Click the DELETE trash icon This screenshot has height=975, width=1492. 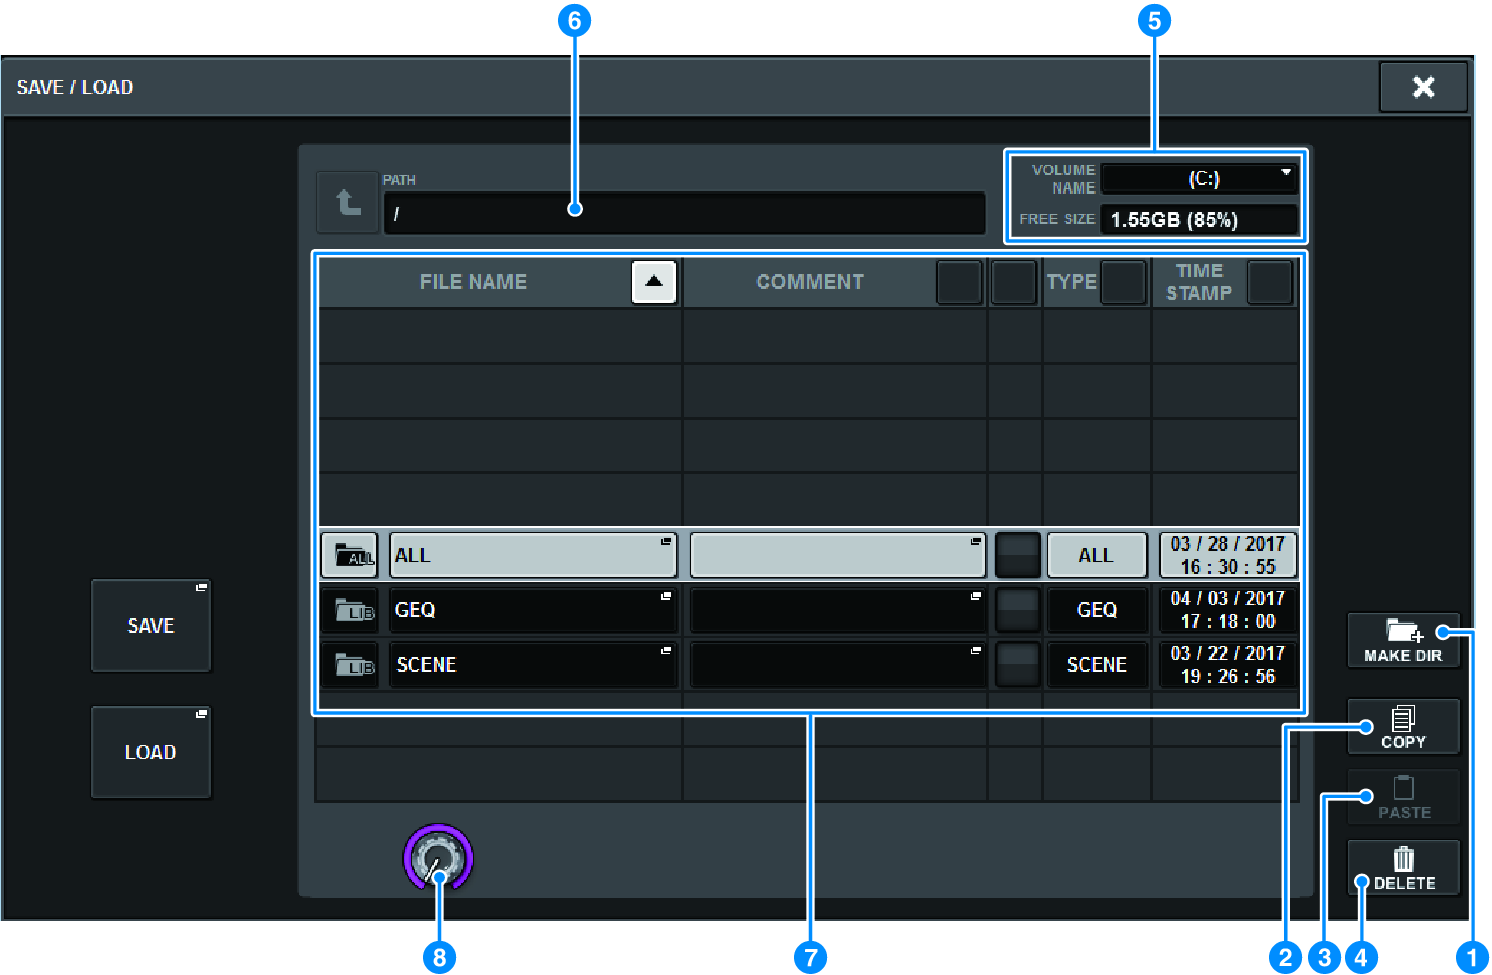1403,859
